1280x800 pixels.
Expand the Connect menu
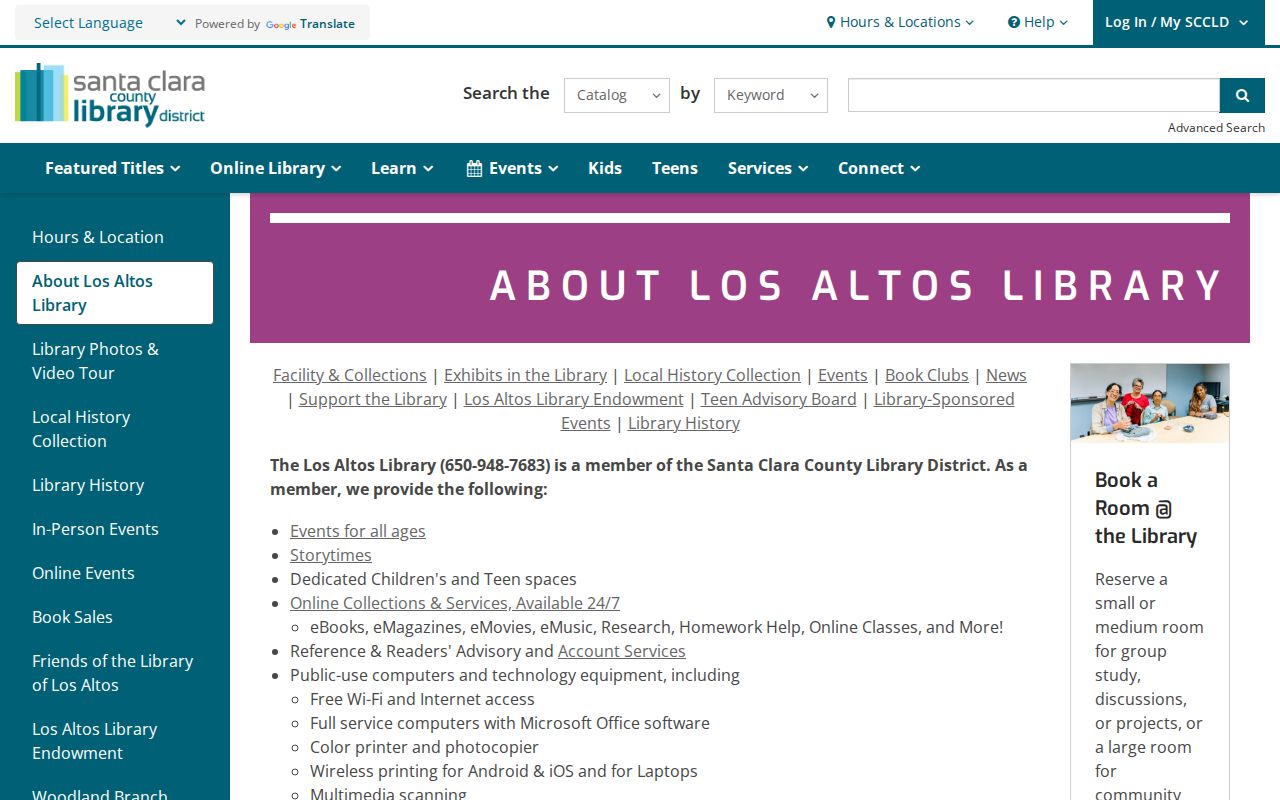tap(879, 168)
